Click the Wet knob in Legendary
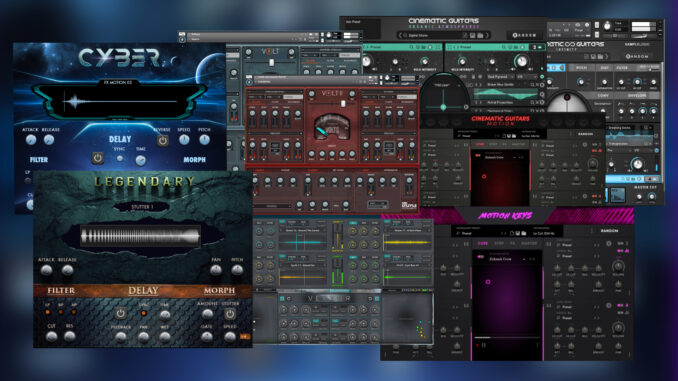This screenshot has height=381, width=678. pos(165,337)
